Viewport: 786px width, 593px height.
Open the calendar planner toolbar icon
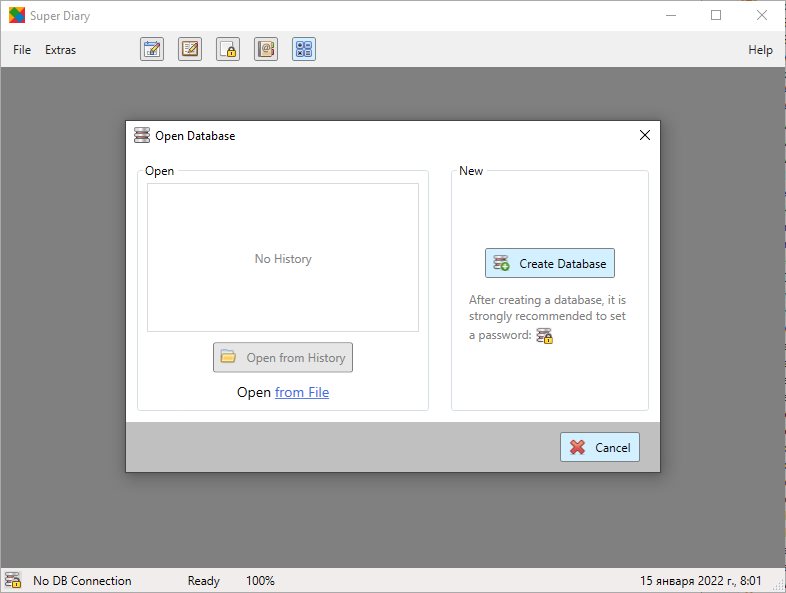coord(152,49)
